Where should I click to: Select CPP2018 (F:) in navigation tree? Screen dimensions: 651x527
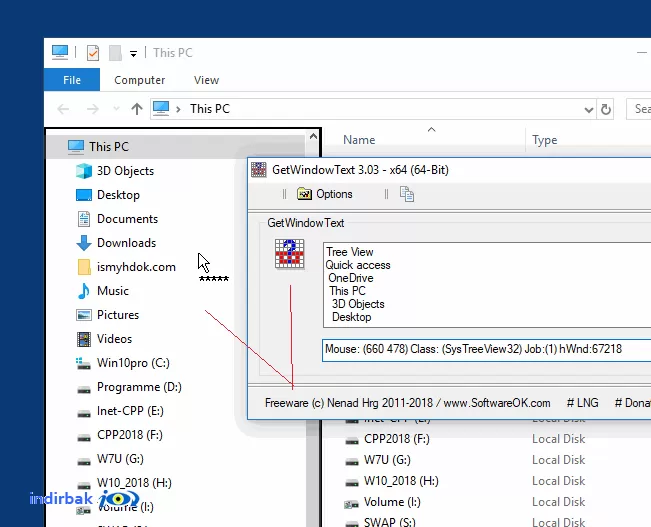130,435
